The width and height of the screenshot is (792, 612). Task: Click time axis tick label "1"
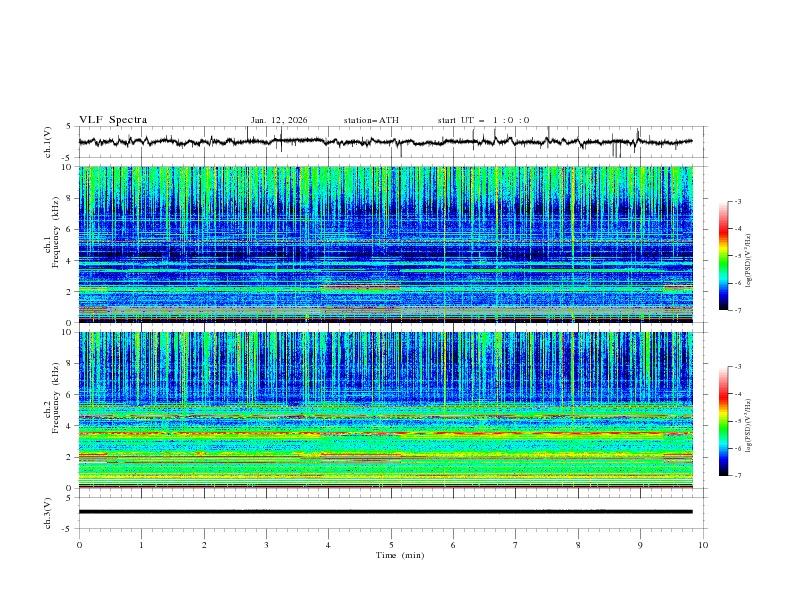click(141, 545)
